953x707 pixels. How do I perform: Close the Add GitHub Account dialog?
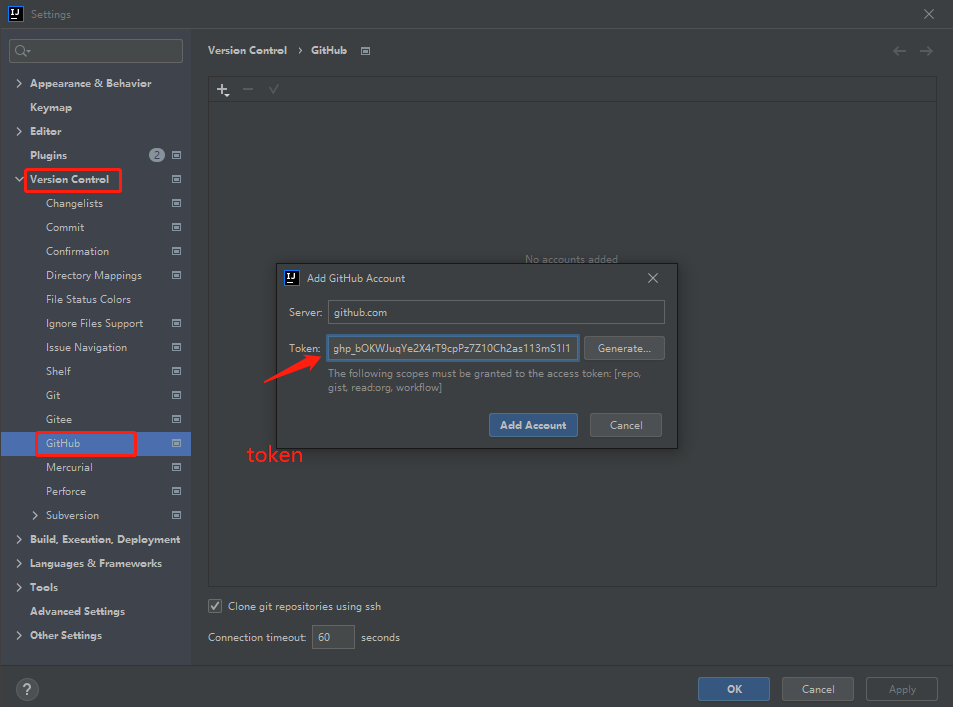pyautogui.click(x=653, y=278)
